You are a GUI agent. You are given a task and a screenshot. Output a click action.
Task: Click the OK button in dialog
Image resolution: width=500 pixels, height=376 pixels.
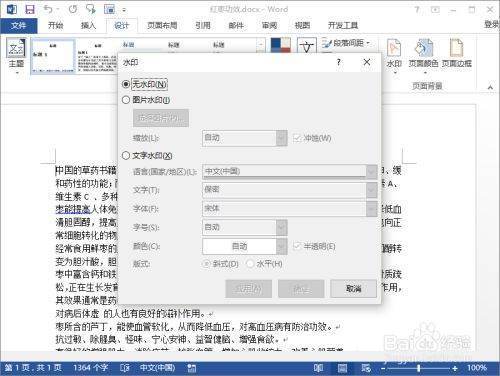(301, 289)
